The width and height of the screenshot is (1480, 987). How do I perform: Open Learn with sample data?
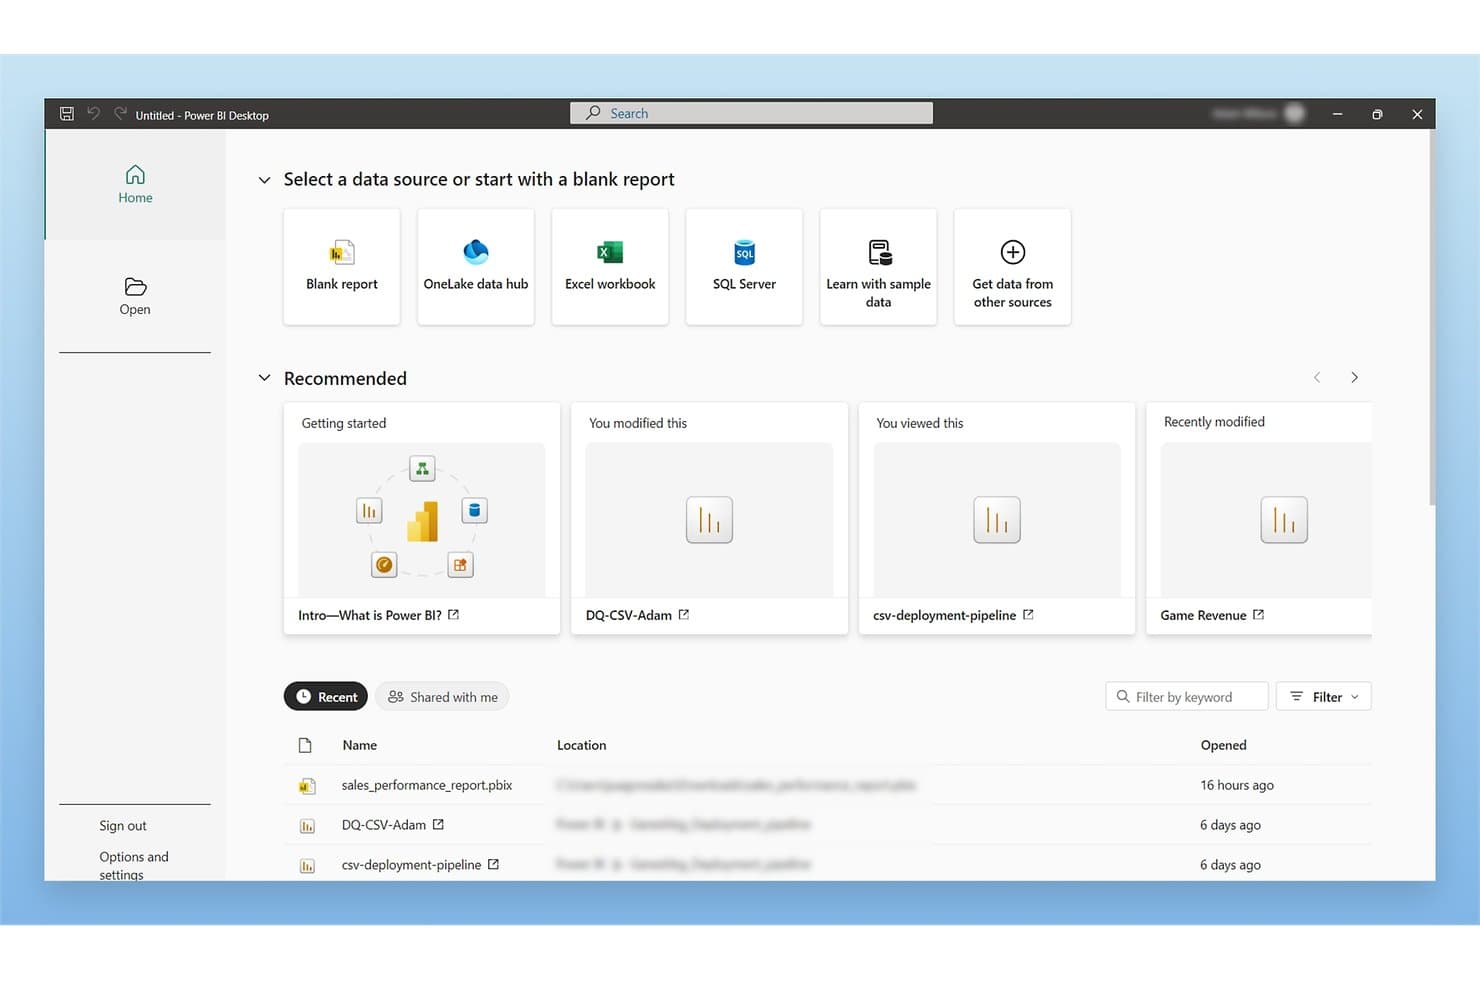(878, 267)
